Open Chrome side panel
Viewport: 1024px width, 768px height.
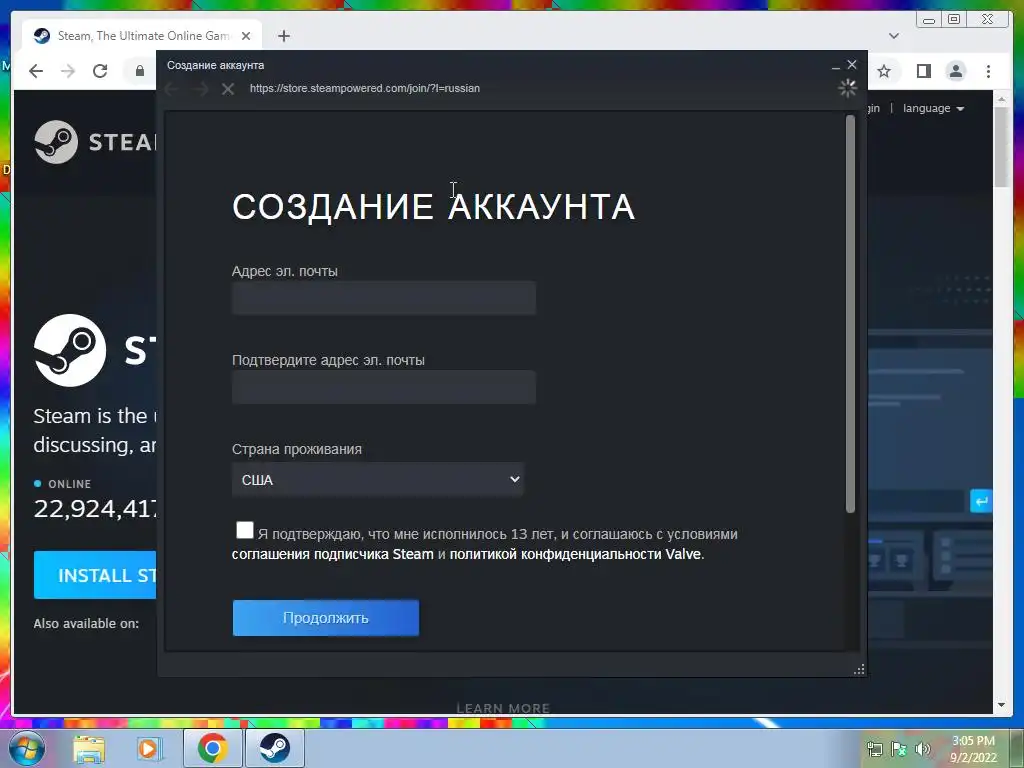click(x=923, y=71)
